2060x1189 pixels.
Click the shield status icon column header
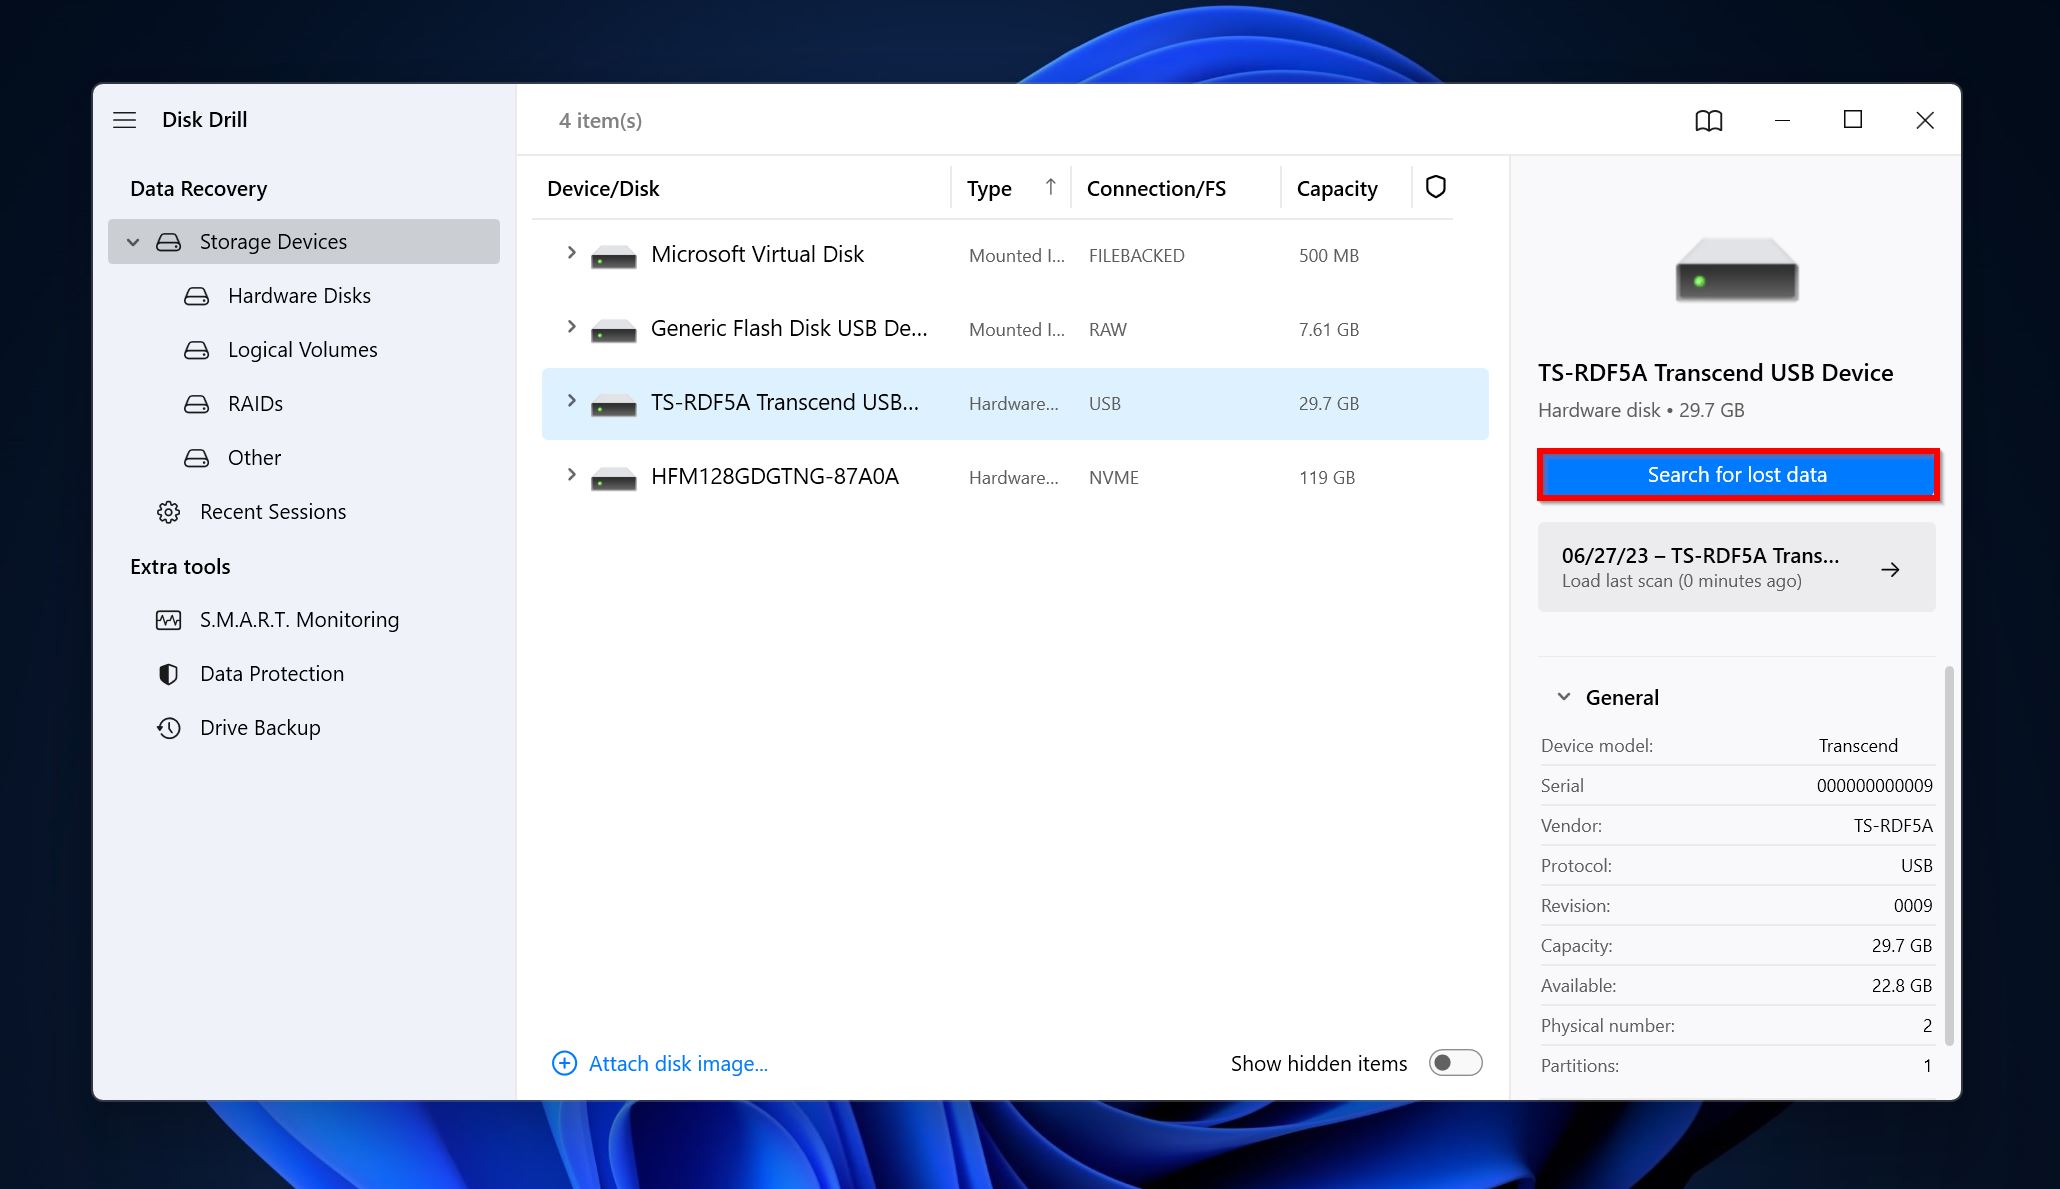coord(1436,185)
